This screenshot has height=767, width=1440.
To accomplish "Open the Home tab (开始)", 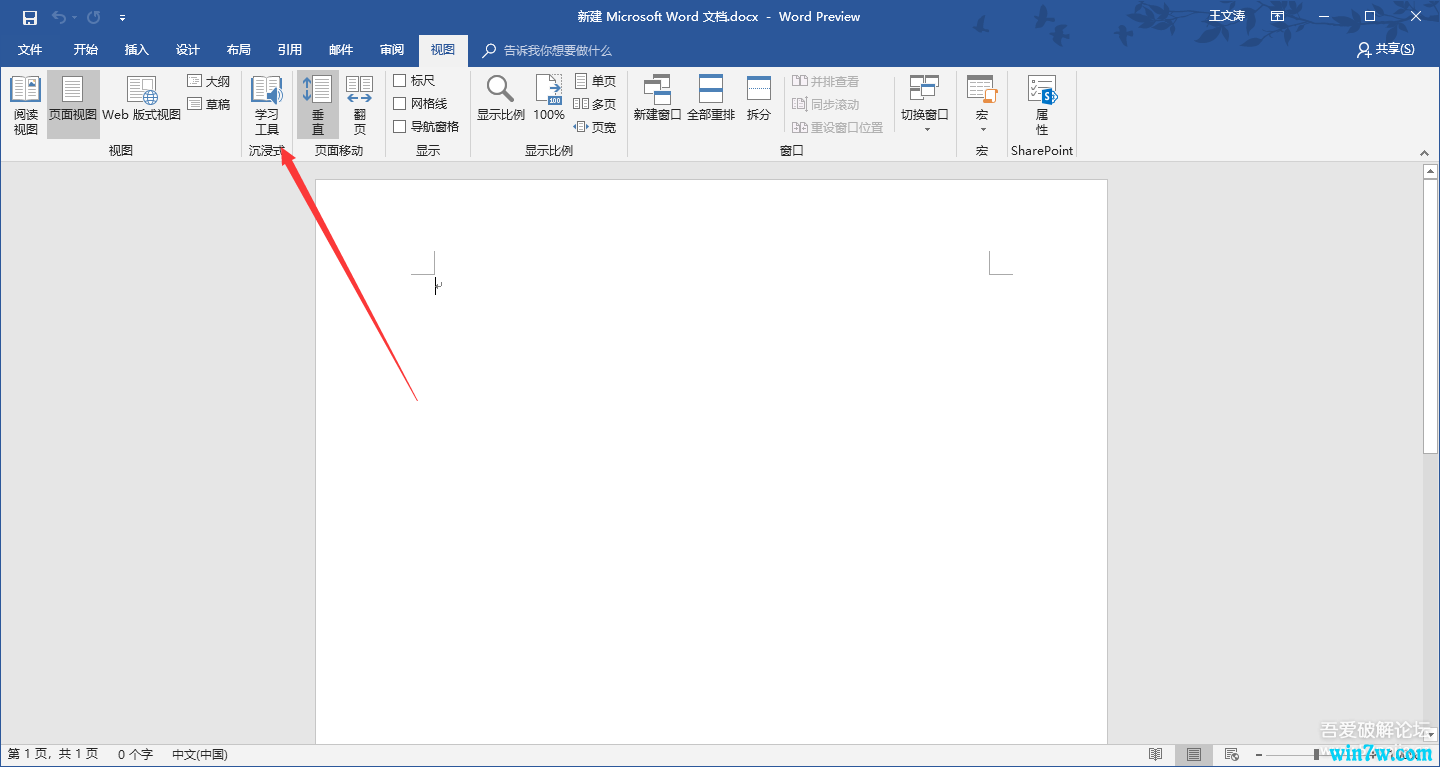I will [86, 50].
